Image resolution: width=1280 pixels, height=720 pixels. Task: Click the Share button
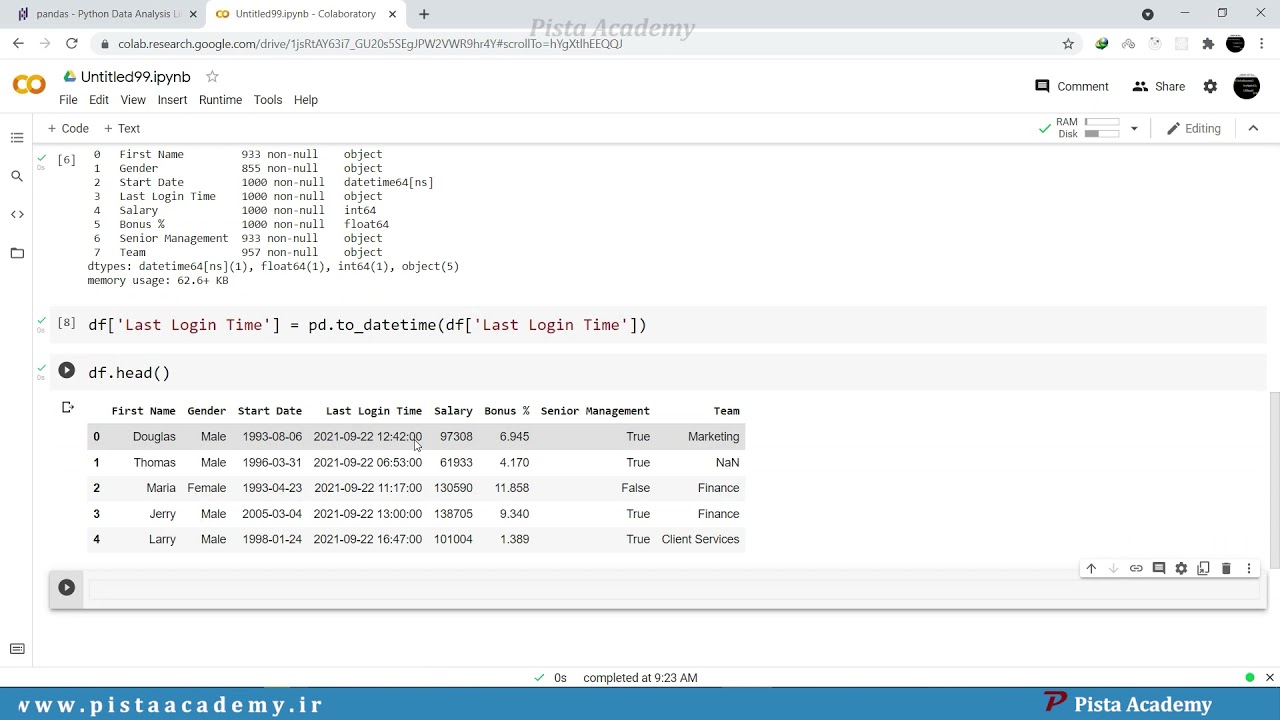[x=1158, y=87]
